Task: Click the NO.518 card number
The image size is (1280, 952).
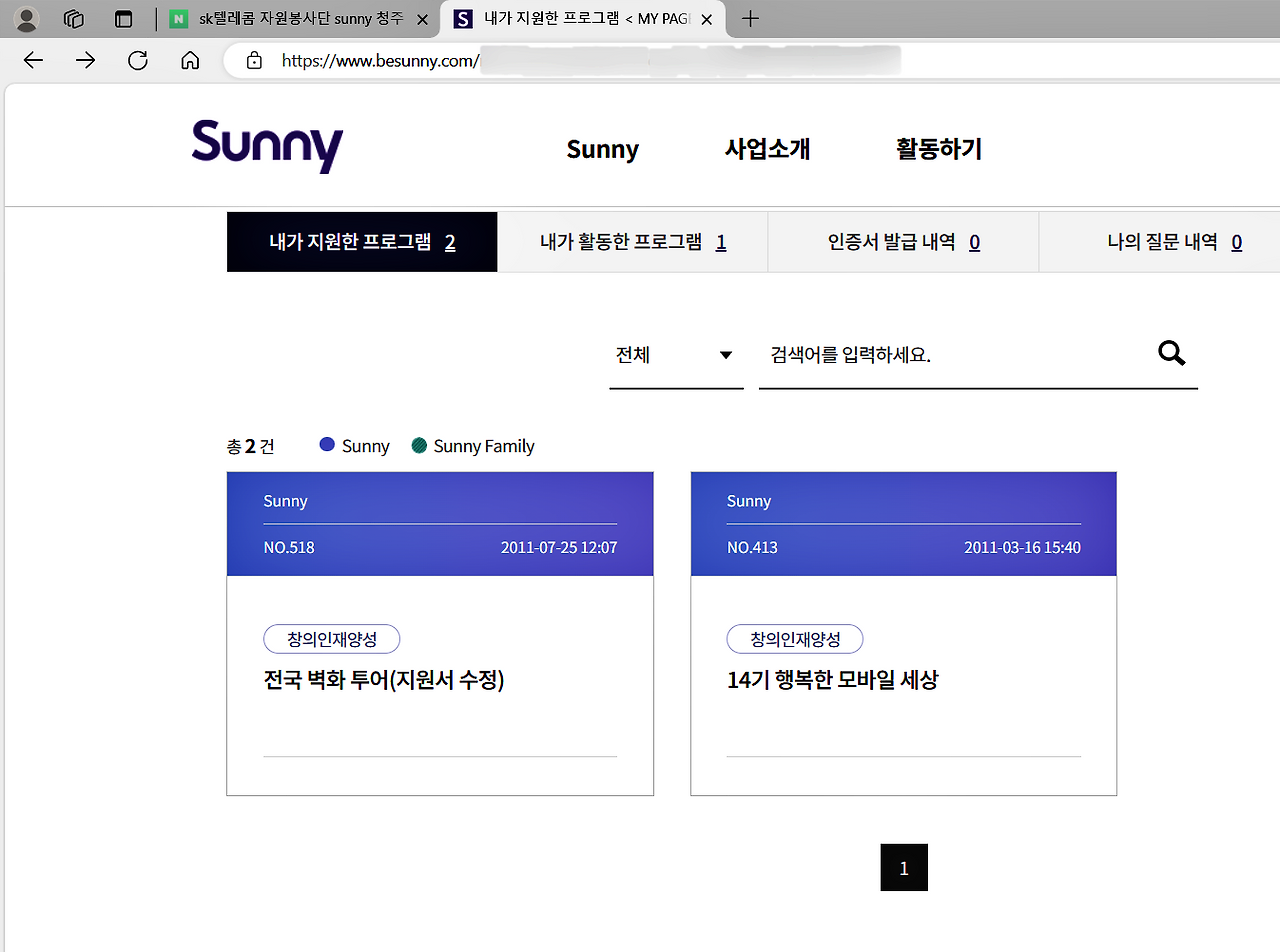Action: coord(289,548)
